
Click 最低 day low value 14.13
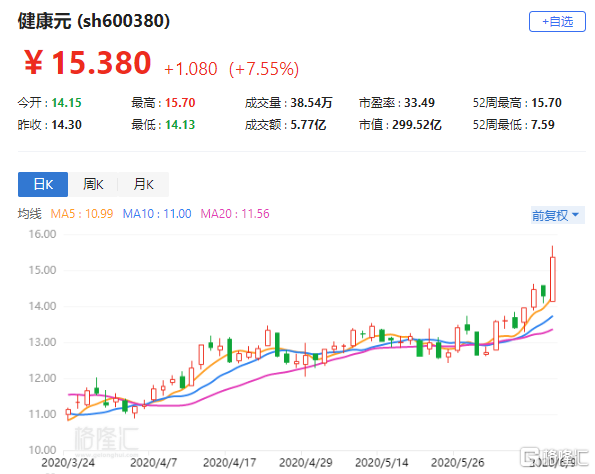180,125
